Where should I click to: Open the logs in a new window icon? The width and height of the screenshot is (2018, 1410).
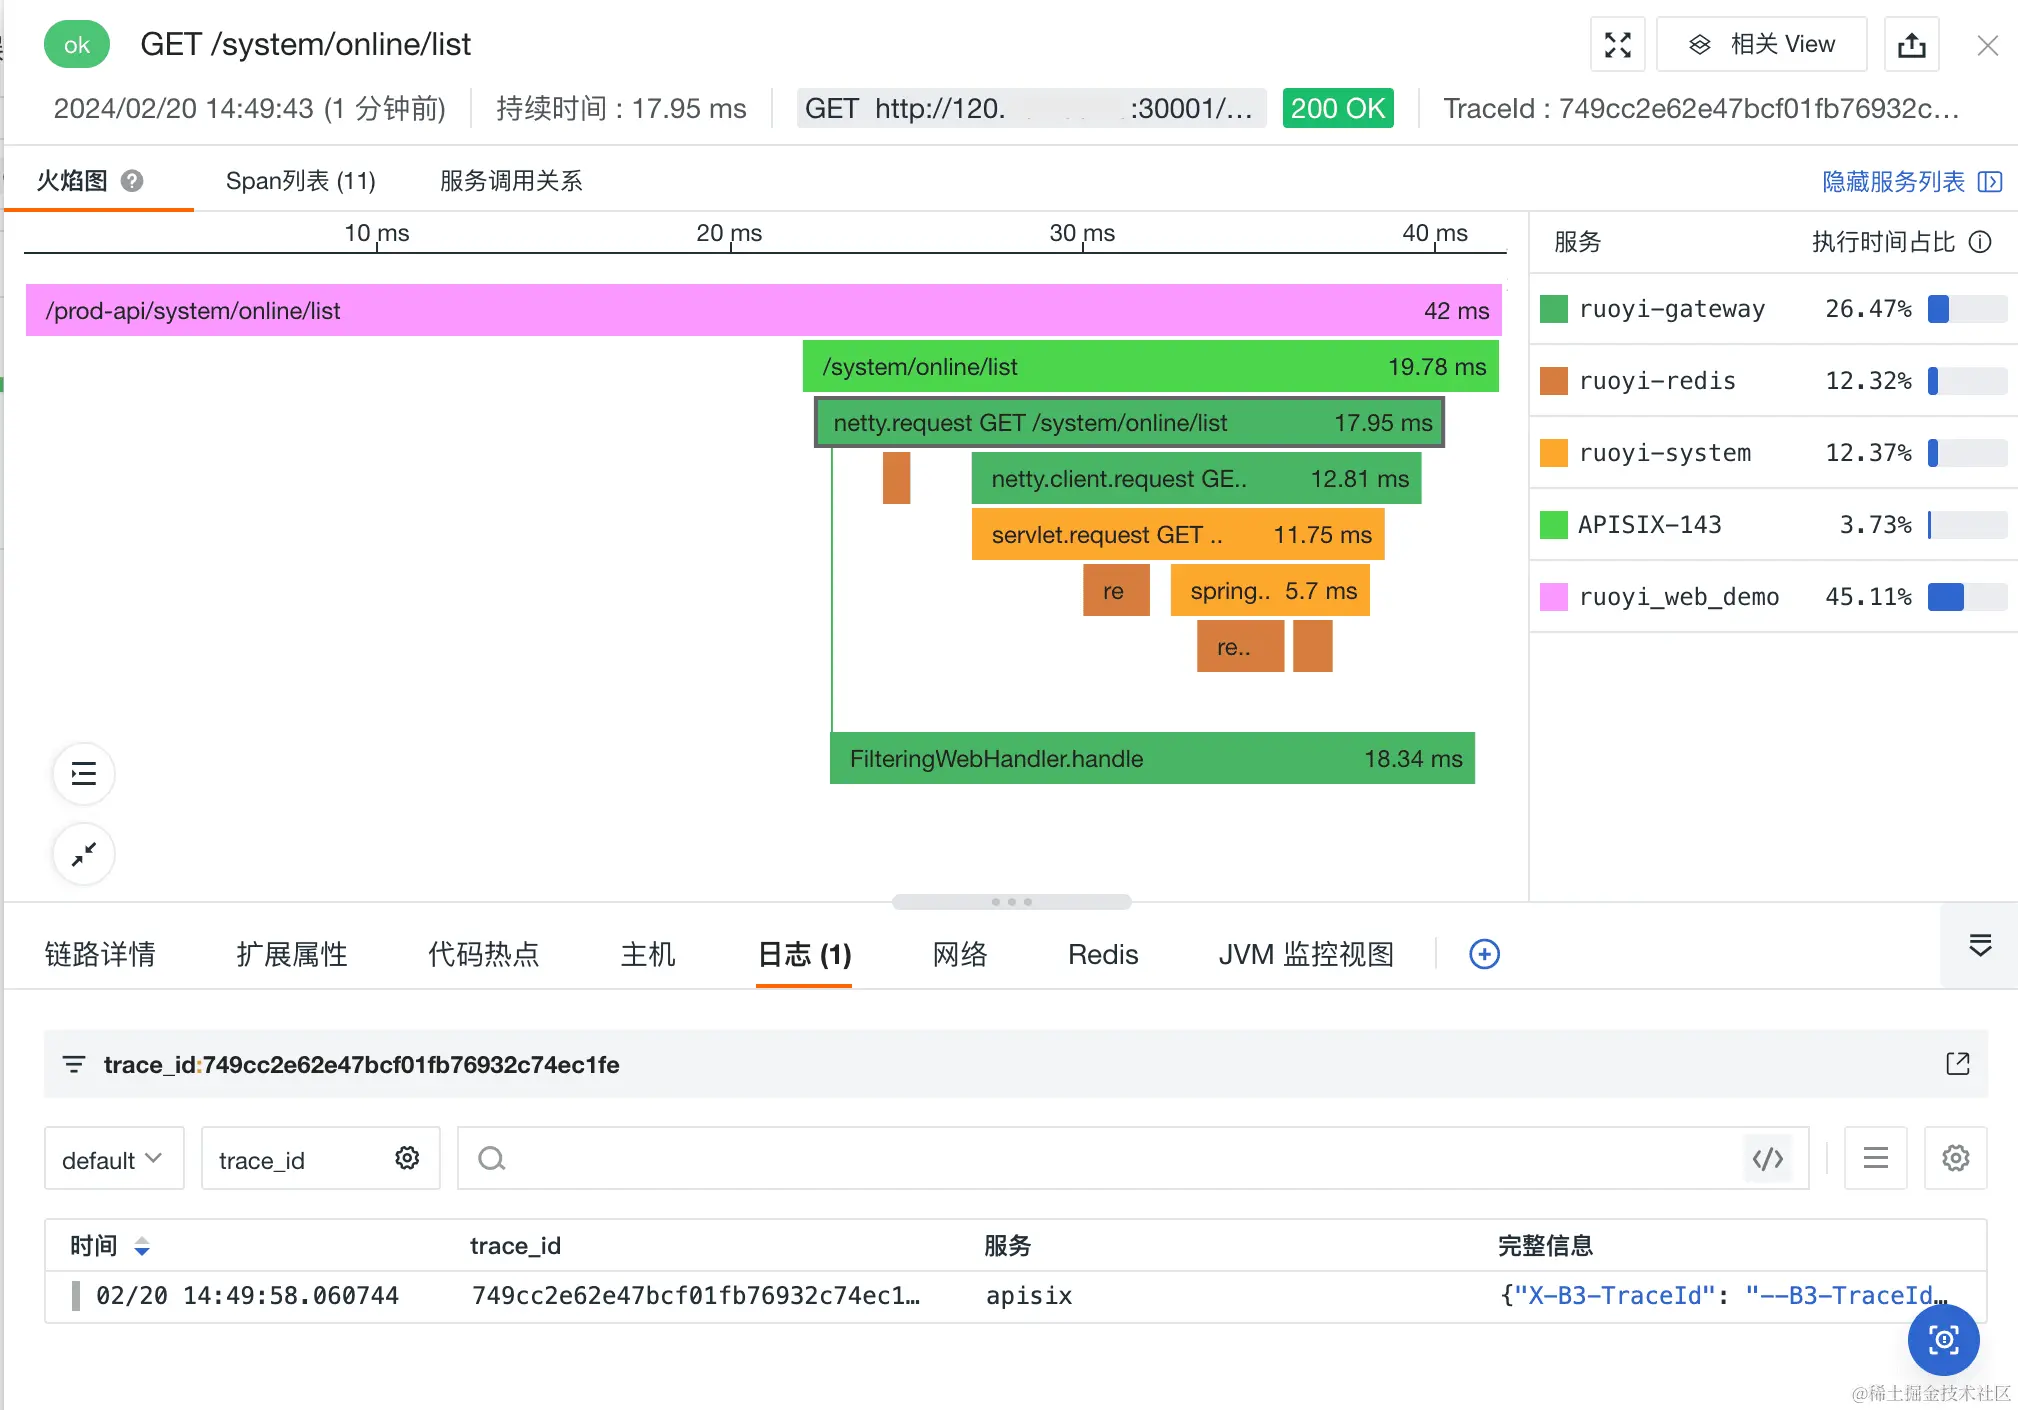(x=1957, y=1064)
